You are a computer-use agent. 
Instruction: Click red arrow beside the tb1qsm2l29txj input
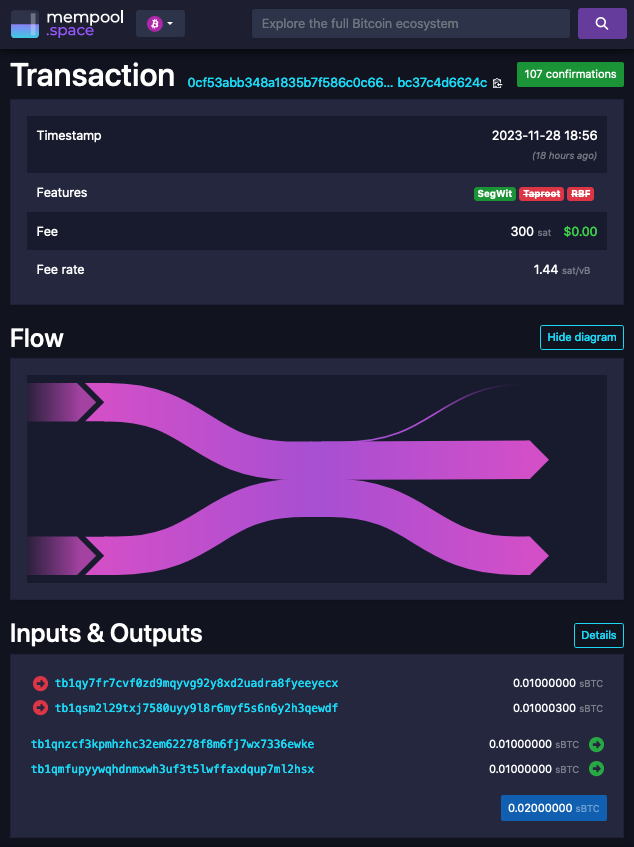click(x=41, y=707)
